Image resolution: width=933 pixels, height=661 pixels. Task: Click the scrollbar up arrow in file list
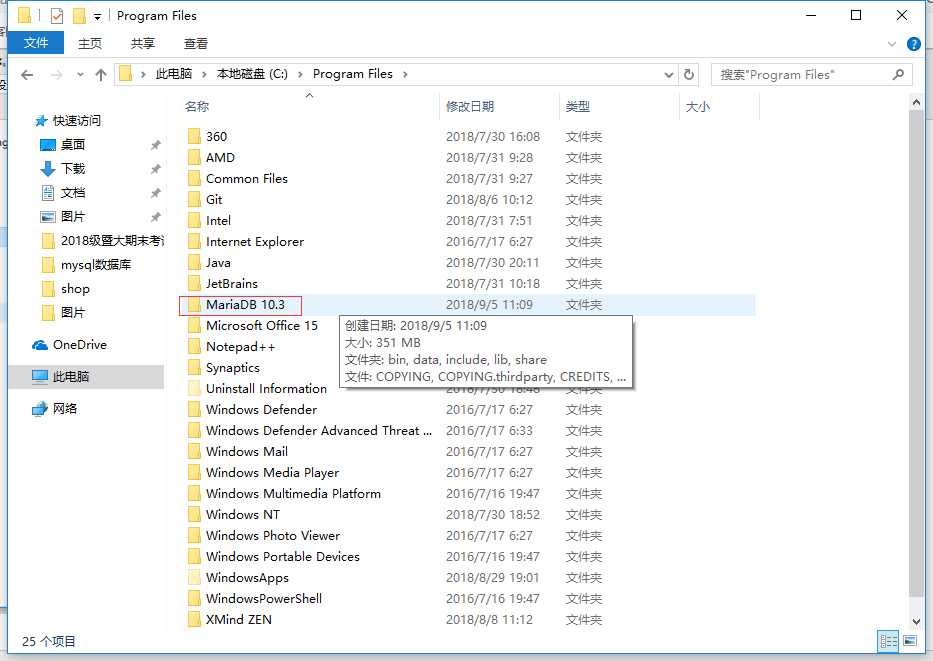[916, 102]
